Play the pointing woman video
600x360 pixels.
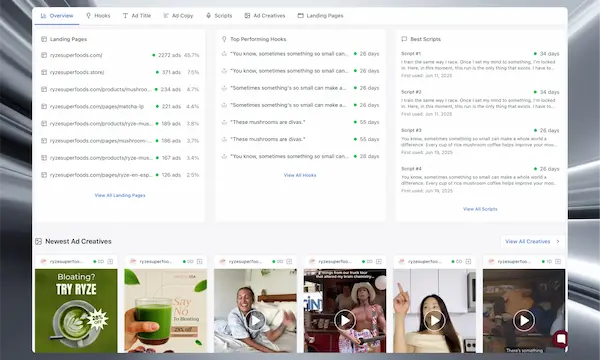point(434,320)
